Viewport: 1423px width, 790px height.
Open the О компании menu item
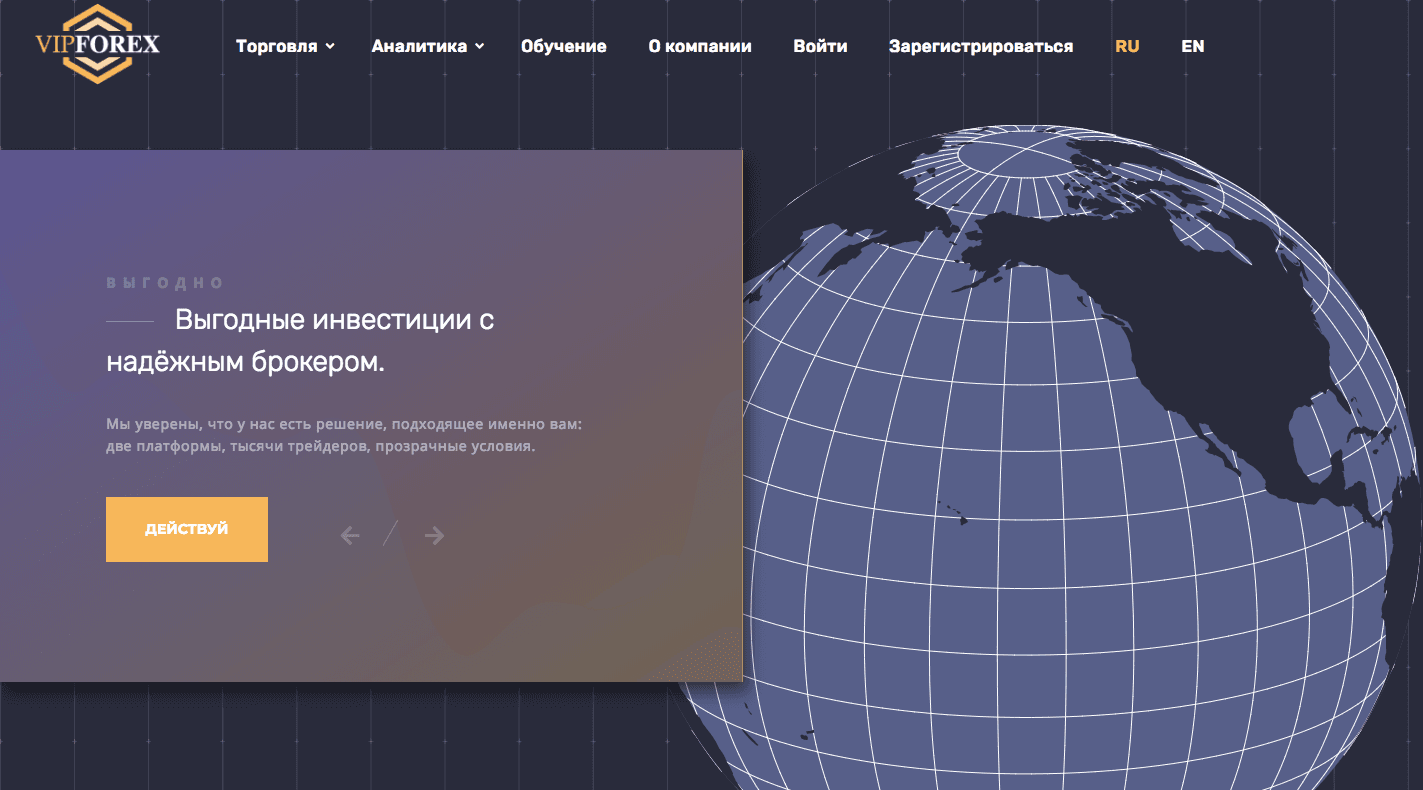[x=700, y=46]
